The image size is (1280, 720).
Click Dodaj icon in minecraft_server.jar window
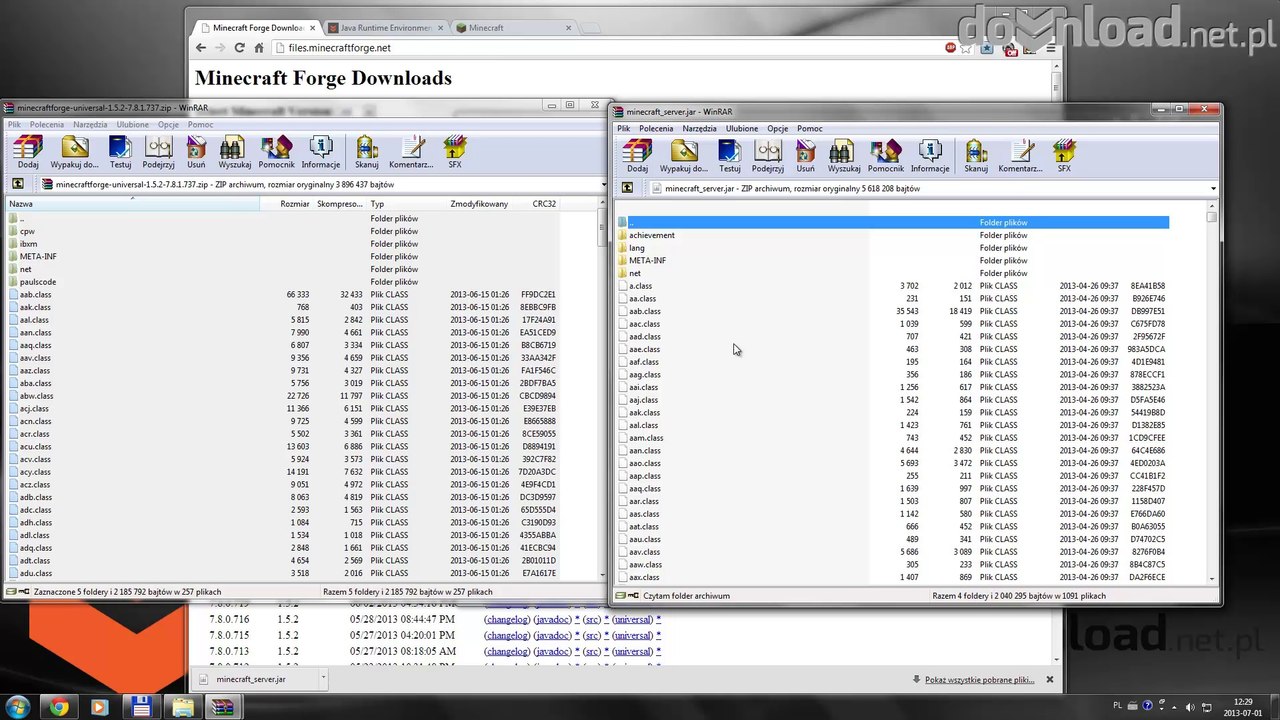pos(637,156)
